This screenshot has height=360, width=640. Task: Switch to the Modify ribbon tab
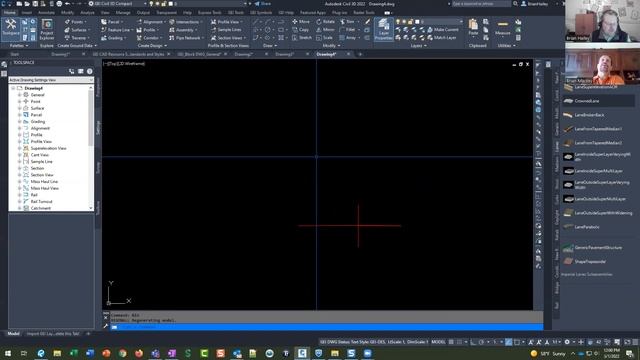click(67, 13)
